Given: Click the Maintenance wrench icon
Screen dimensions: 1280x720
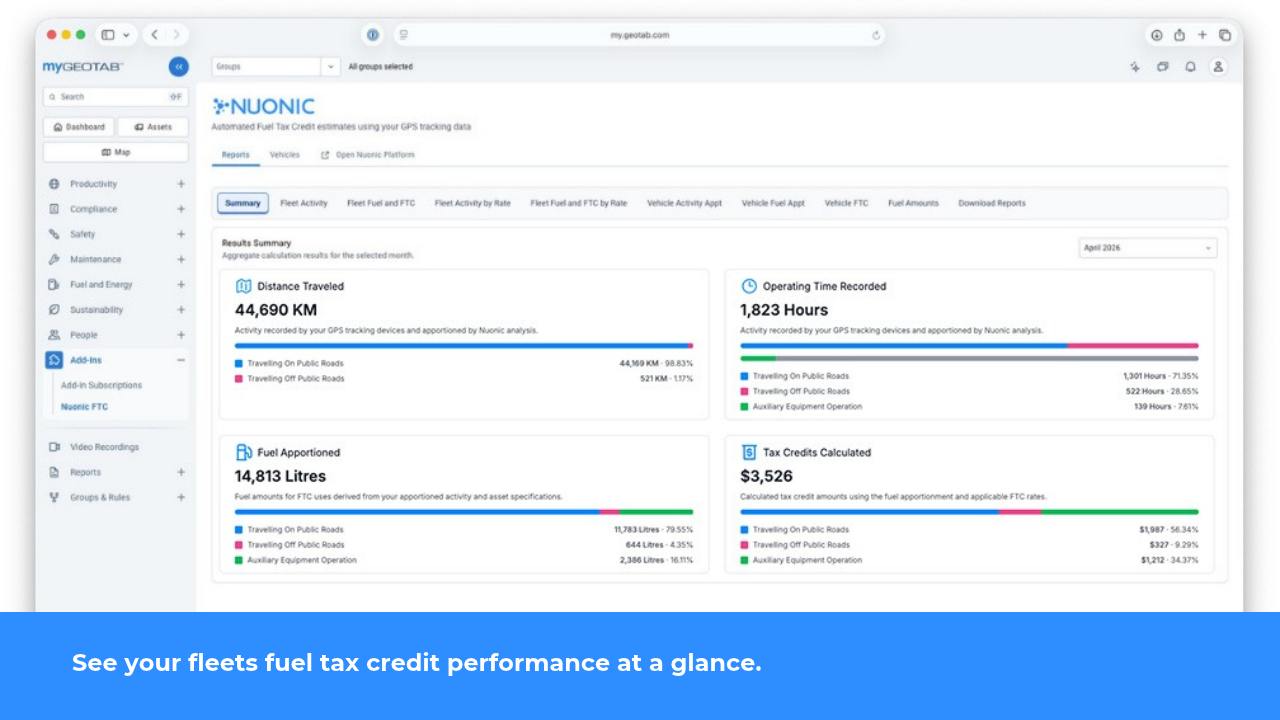Looking at the screenshot, I should tap(54, 259).
